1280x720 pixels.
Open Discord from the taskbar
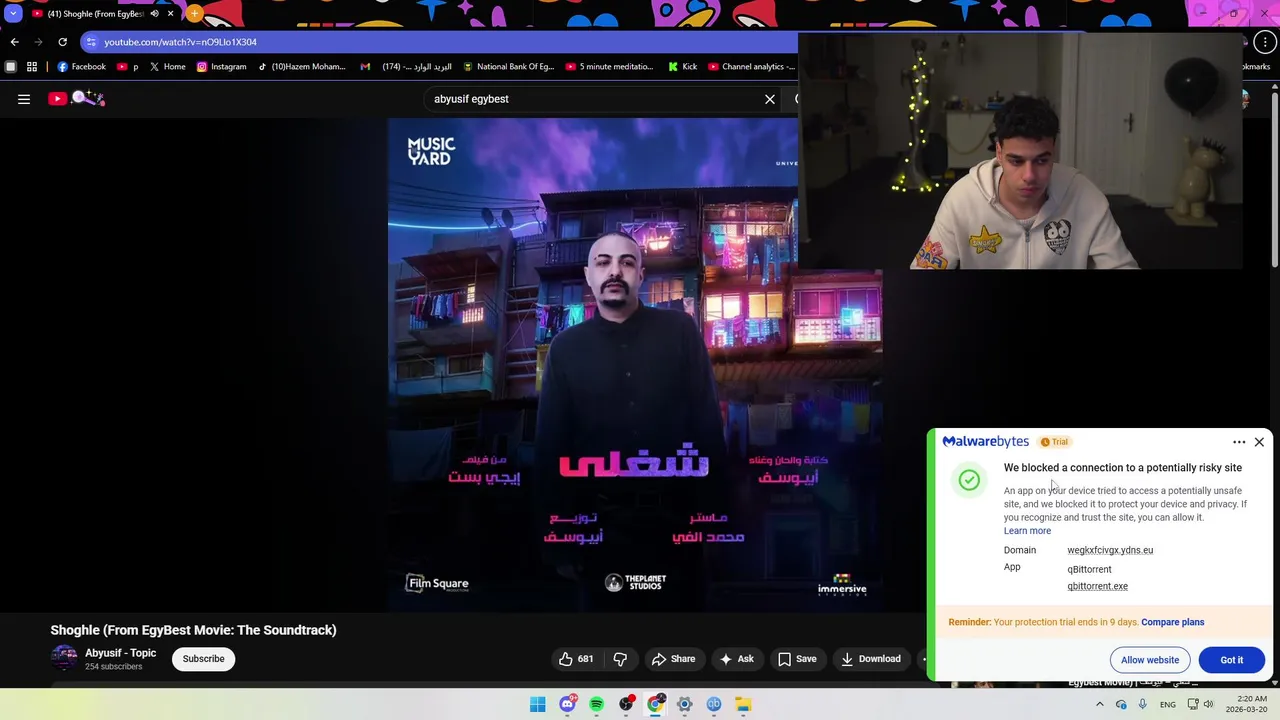(567, 704)
